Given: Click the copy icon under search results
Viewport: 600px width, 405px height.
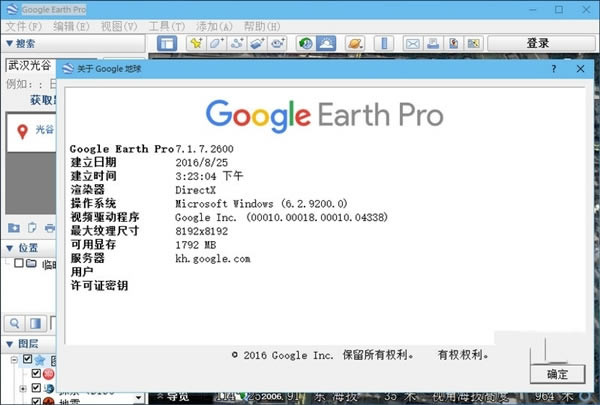Looking at the screenshot, I should 32,228.
